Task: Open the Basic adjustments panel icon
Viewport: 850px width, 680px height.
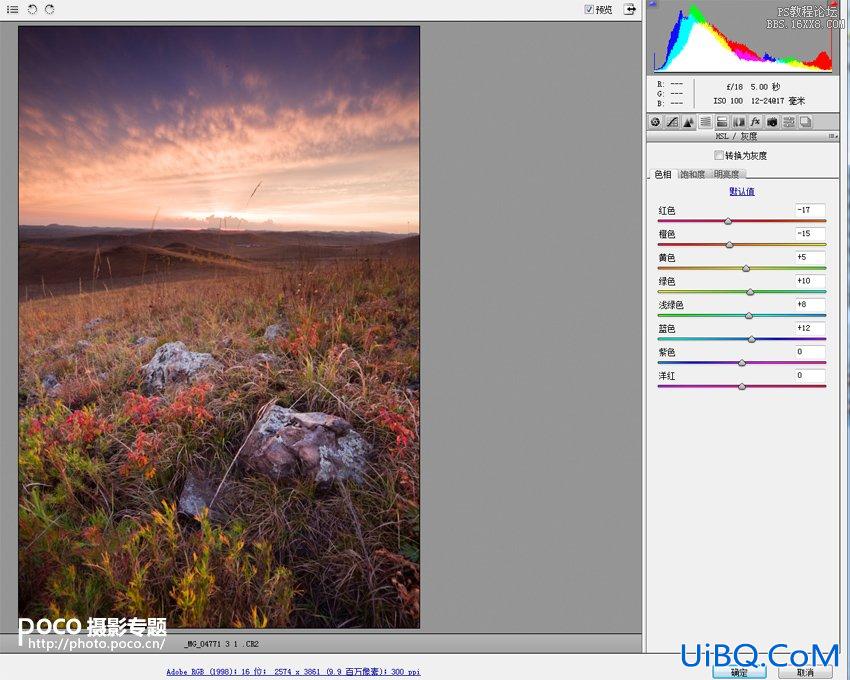Action: [x=655, y=122]
